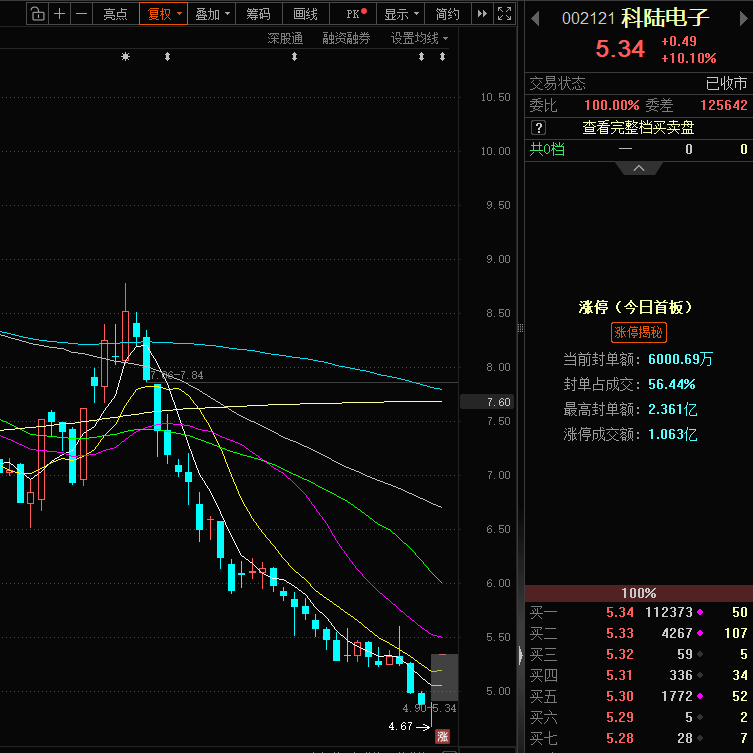The width and height of the screenshot is (753, 753).
Task: Click 买六 bid price 5.29
Action: point(619,717)
